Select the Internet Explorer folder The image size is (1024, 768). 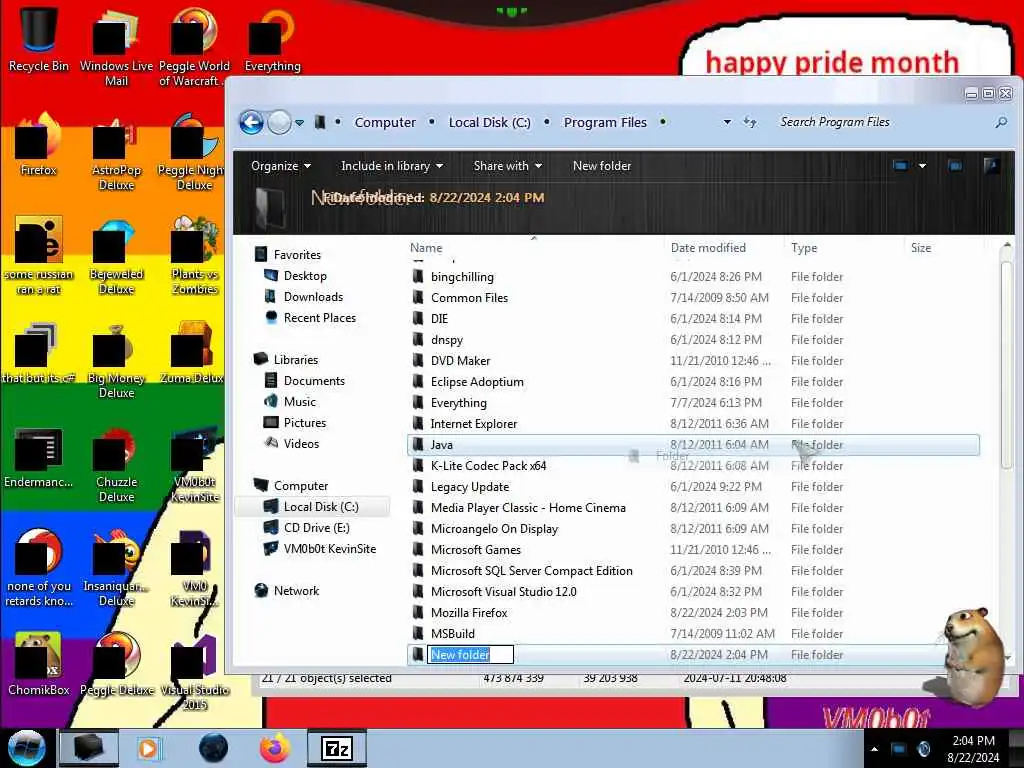[473, 424]
